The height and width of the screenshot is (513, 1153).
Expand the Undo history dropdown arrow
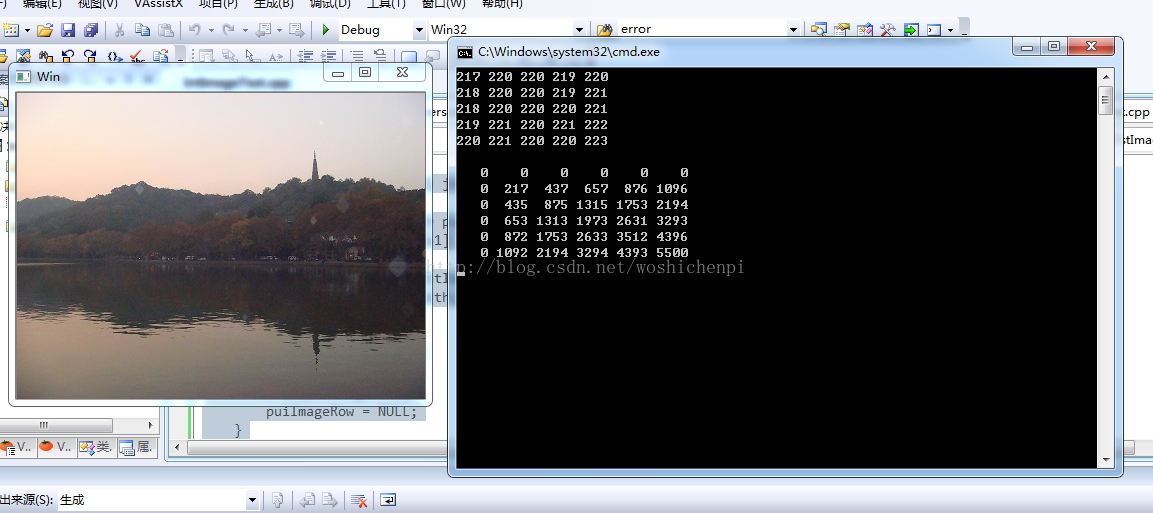tap(211, 30)
